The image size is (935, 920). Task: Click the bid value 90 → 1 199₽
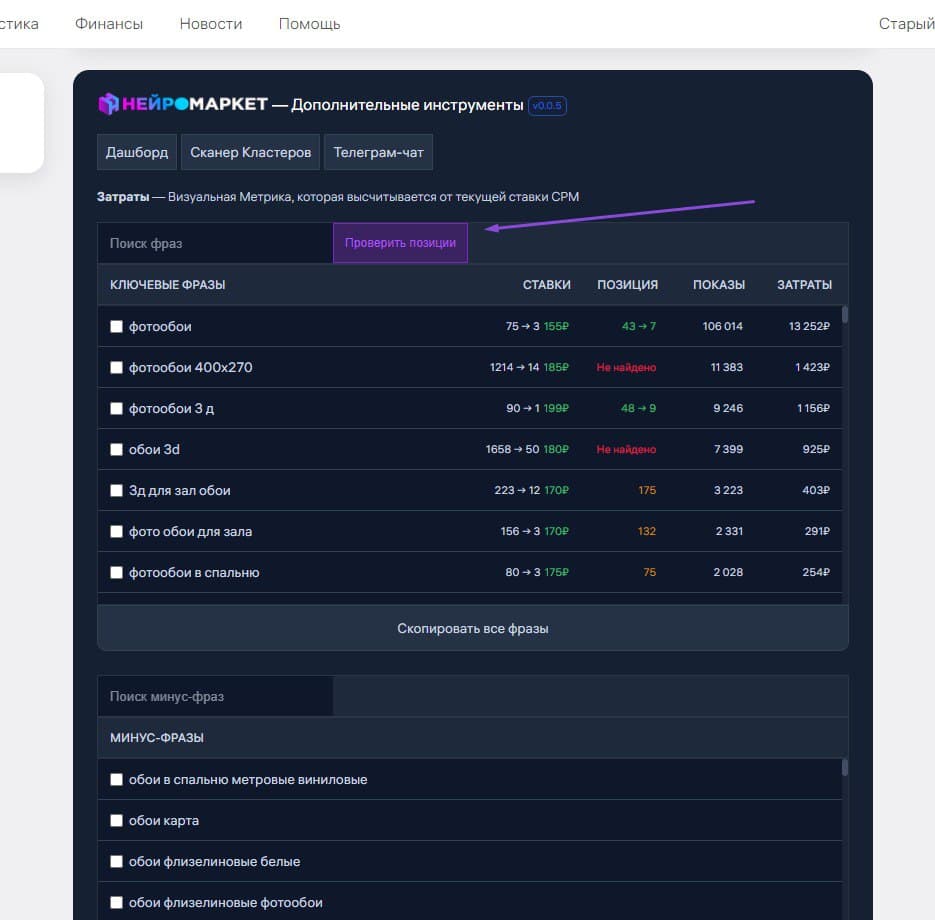(x=537, y=408)
